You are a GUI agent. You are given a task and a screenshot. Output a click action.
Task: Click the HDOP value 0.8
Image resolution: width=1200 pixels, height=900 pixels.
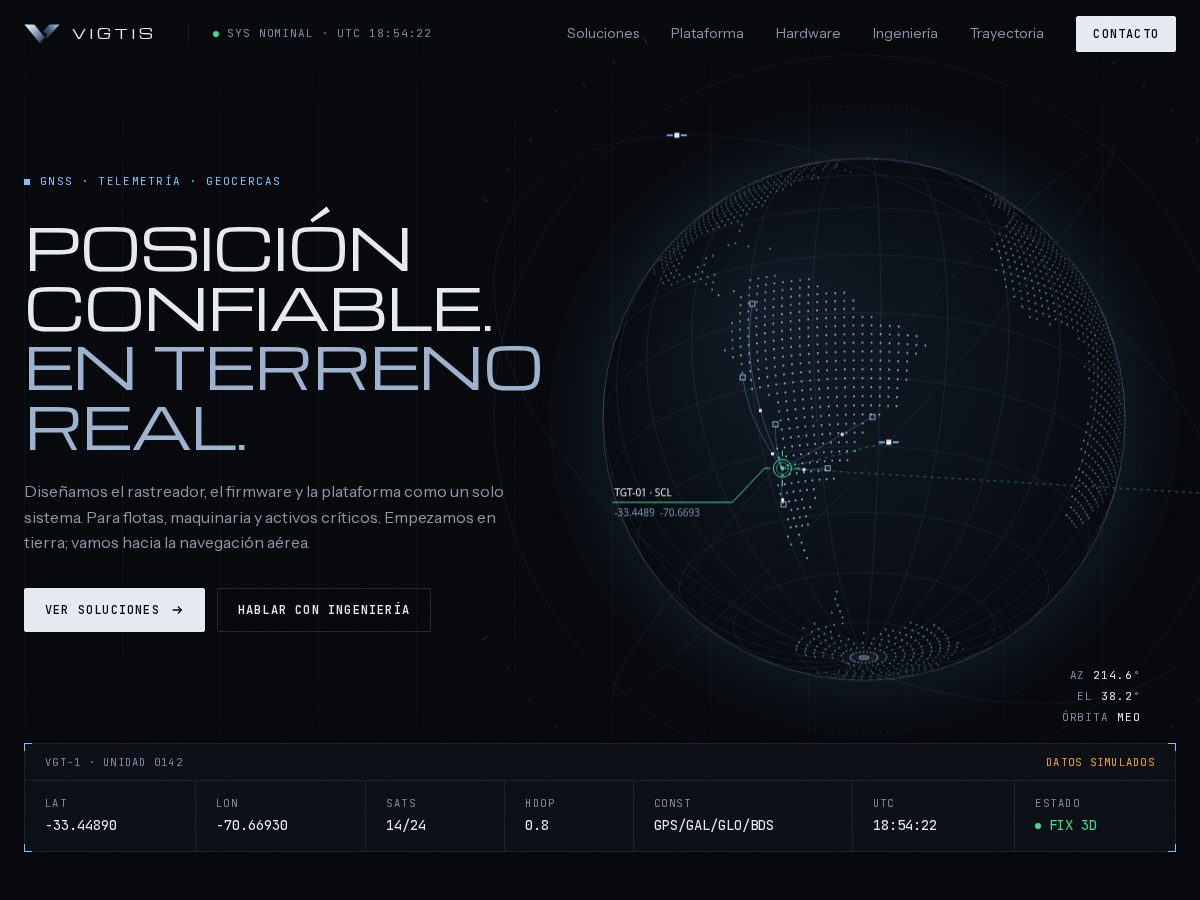(537, 826)
